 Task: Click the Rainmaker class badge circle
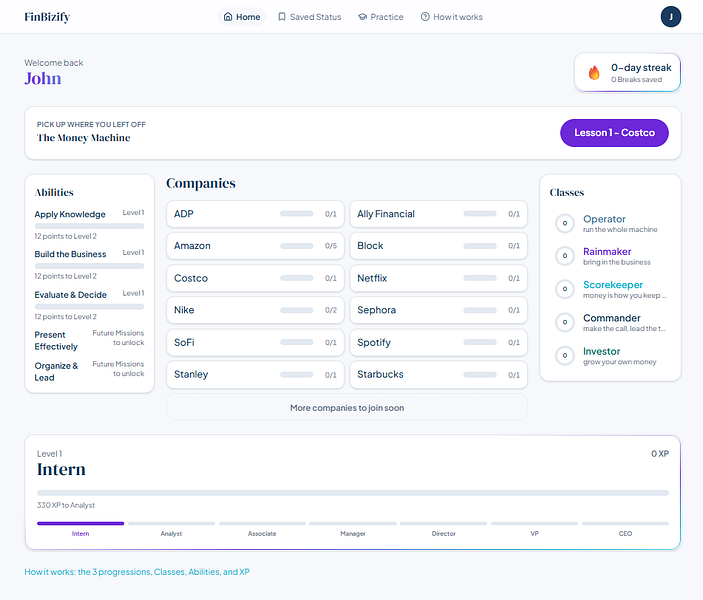(x=565, y=256)
